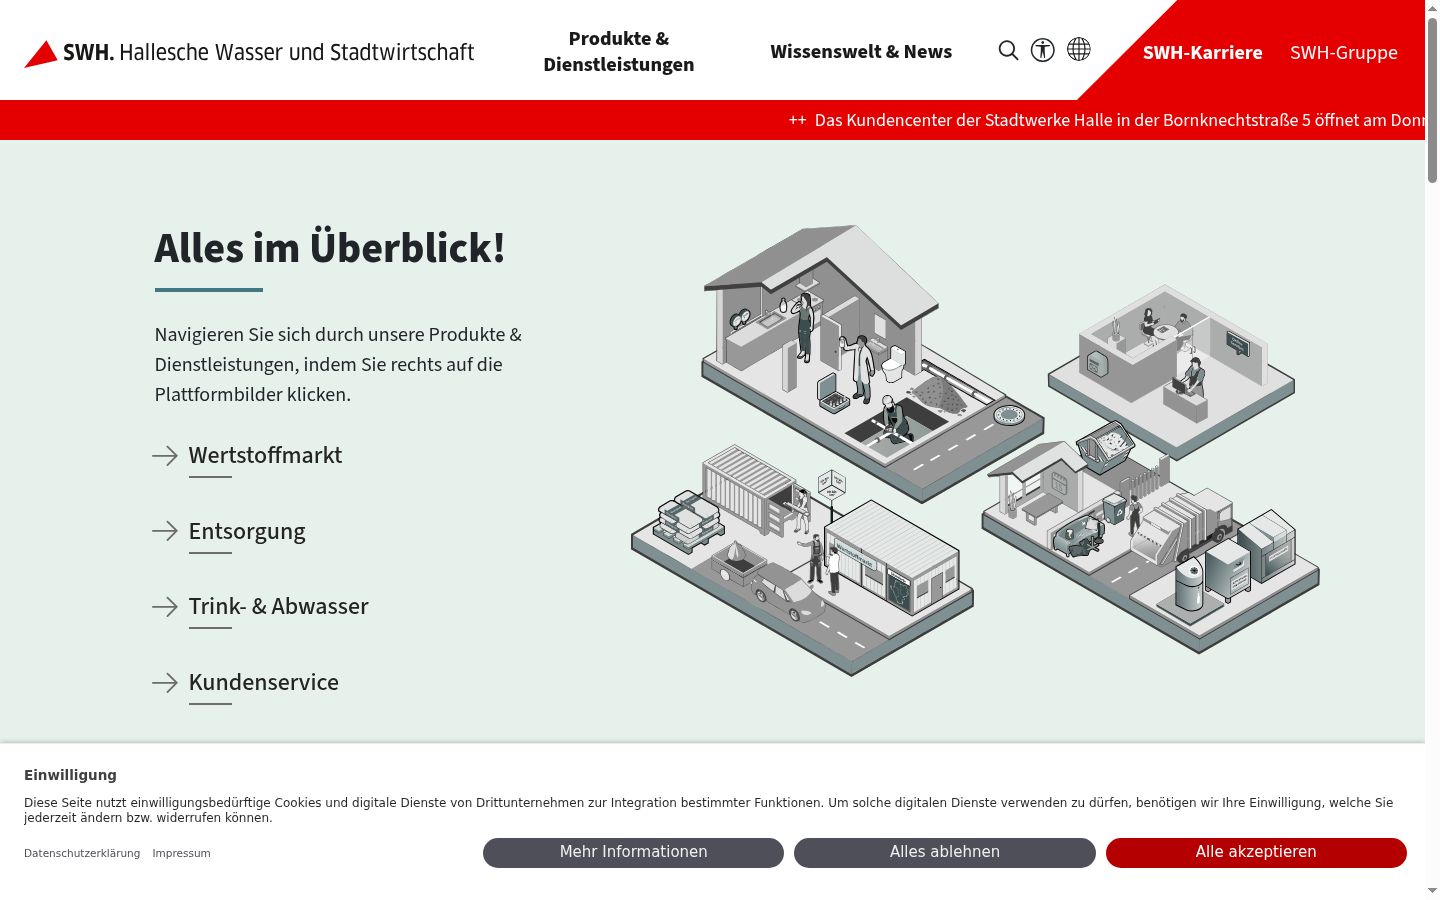Click the arrow icon beside Entsorgung
Screen dimensions: 1440x900
(165, 531)
